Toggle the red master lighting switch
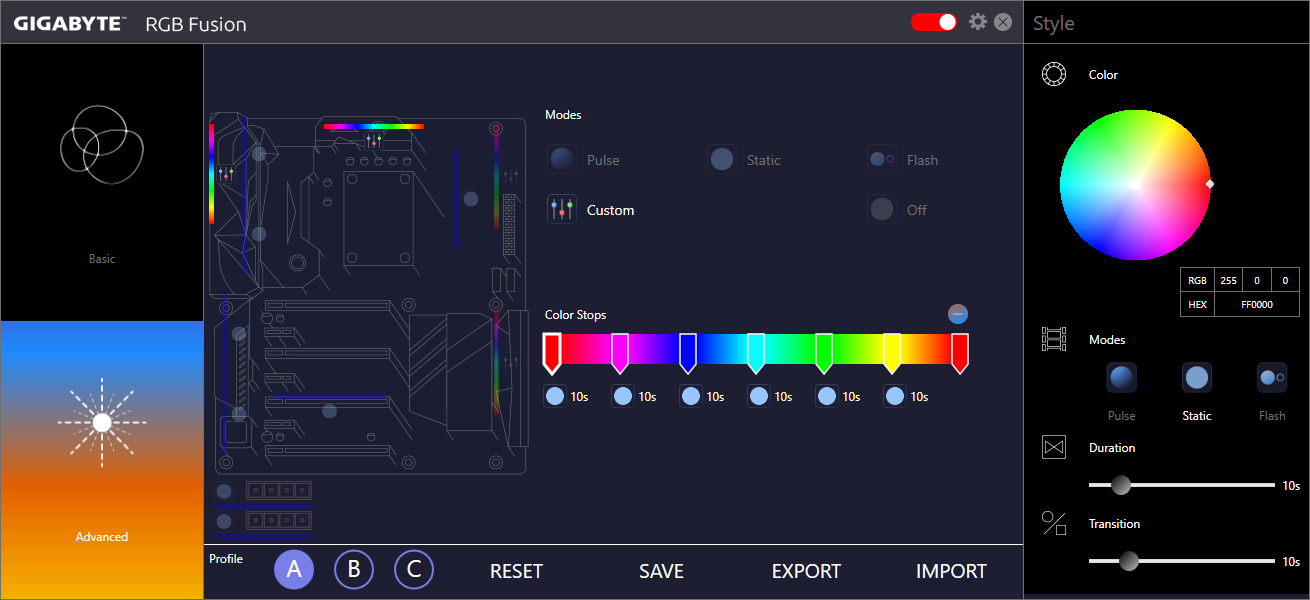The image size is (1310, 600). pyautogui.click(x=934, y=22)
